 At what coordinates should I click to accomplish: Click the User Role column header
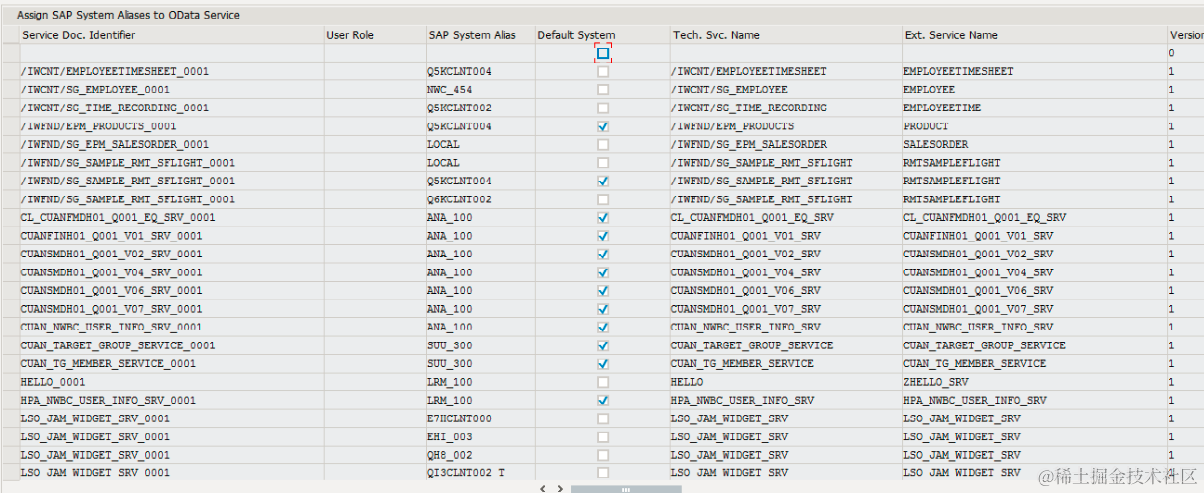point(374,35)
